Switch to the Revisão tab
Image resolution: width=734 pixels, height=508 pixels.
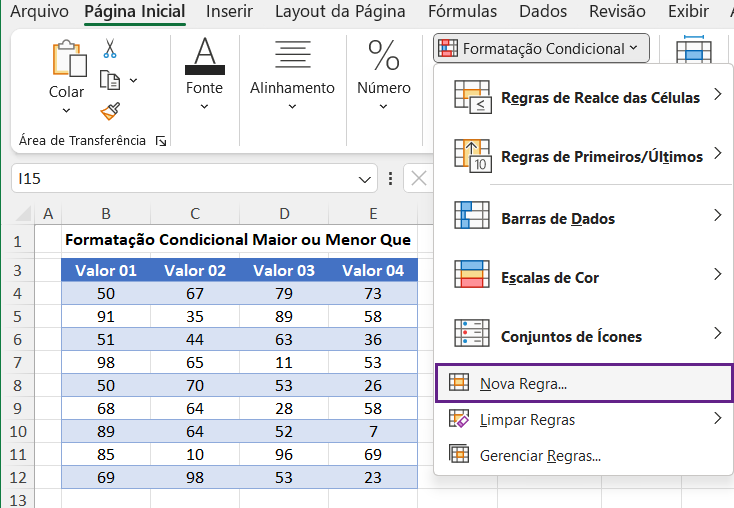pyautogui.click(x=617, y=11)
